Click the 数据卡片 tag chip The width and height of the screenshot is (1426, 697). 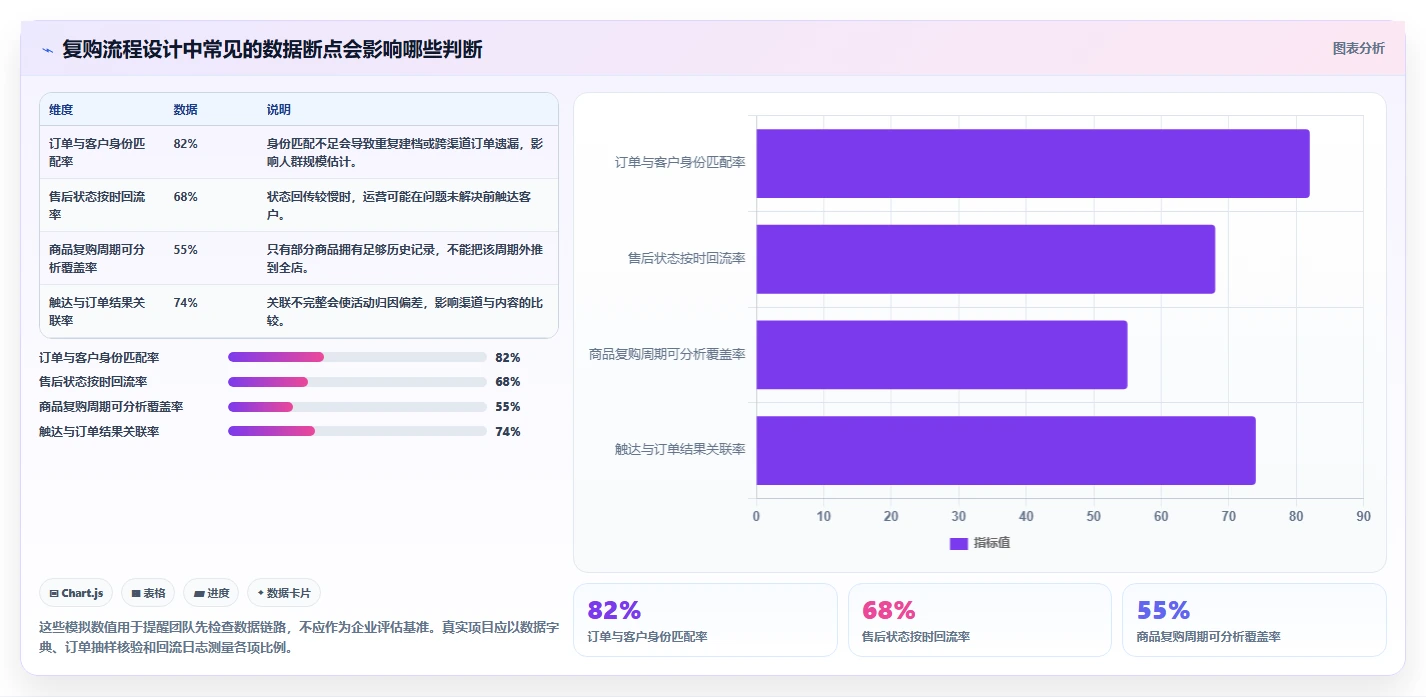click(x=284, y=593)
